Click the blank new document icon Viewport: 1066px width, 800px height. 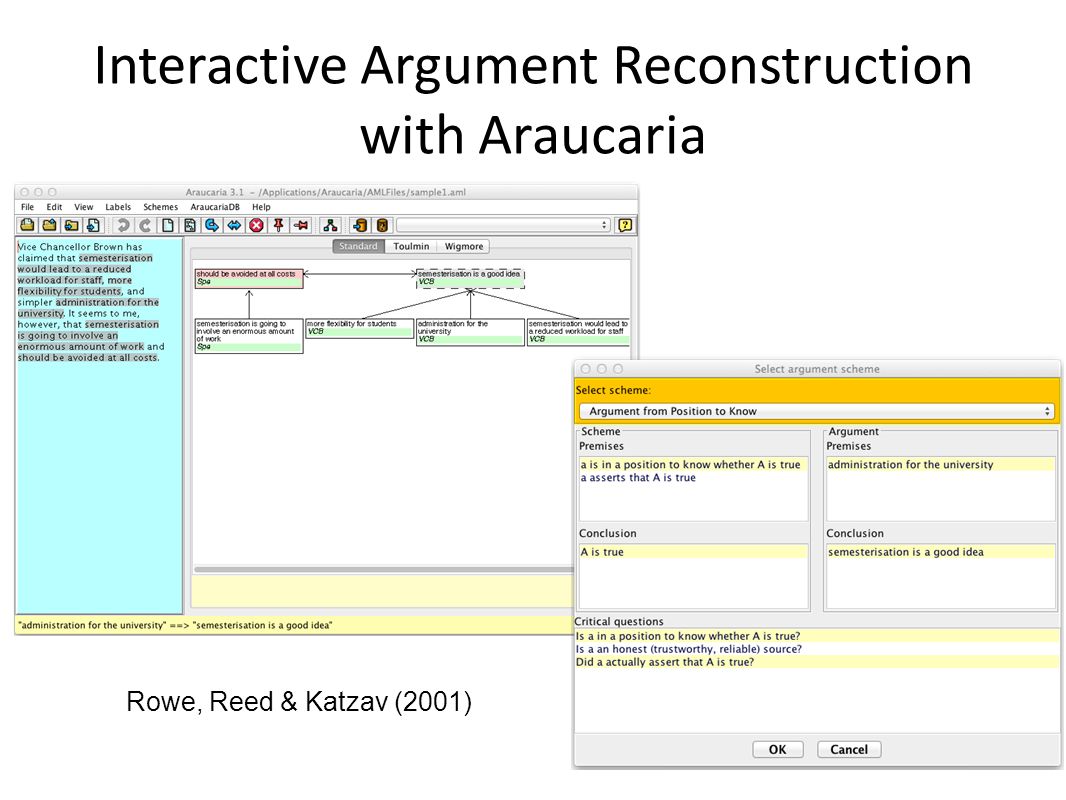(x=167, y=225)
